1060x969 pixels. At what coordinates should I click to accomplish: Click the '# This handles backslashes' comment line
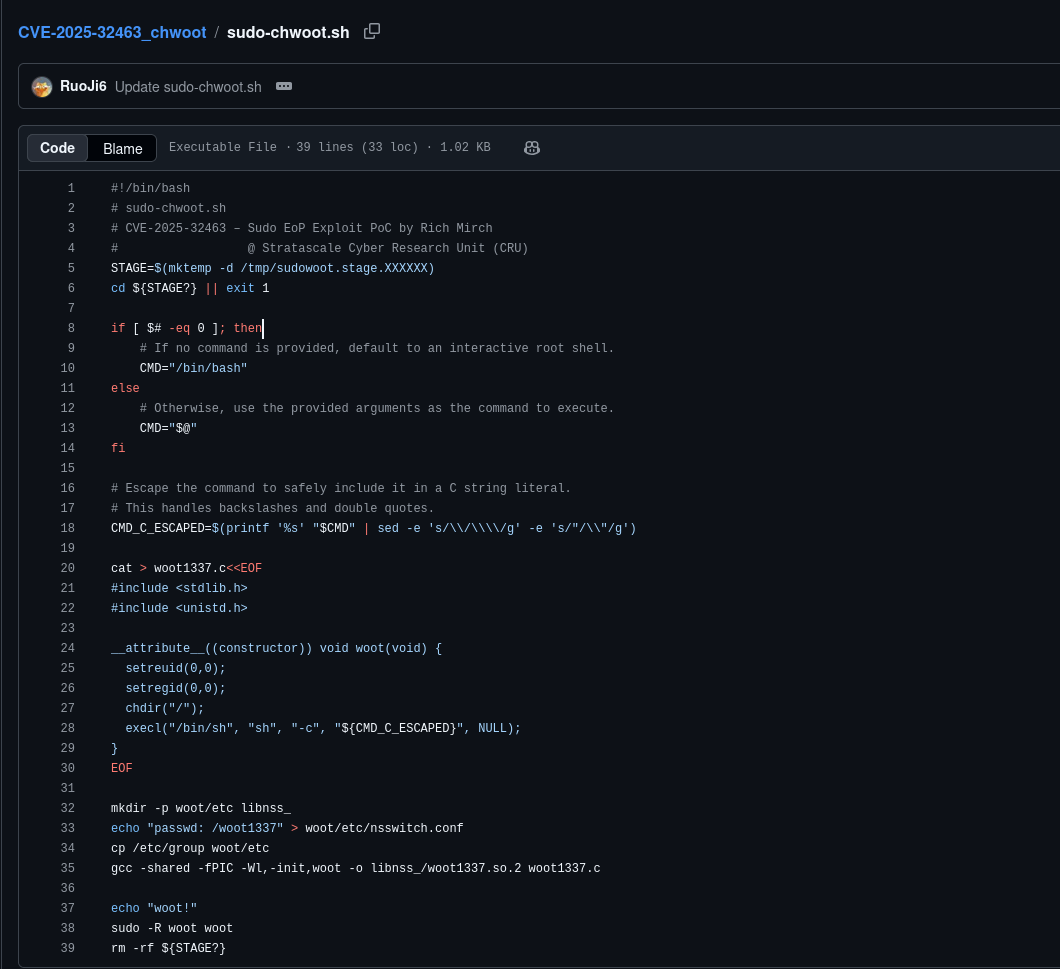[x=272, y=508]
